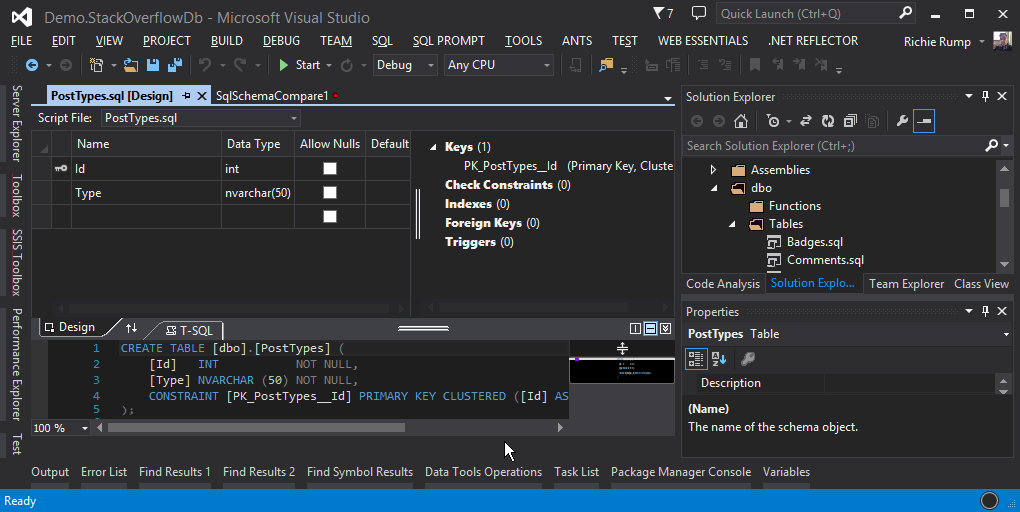Click the Property Pages wrench in Properties

pyautogui.click(x=748, y=358)
